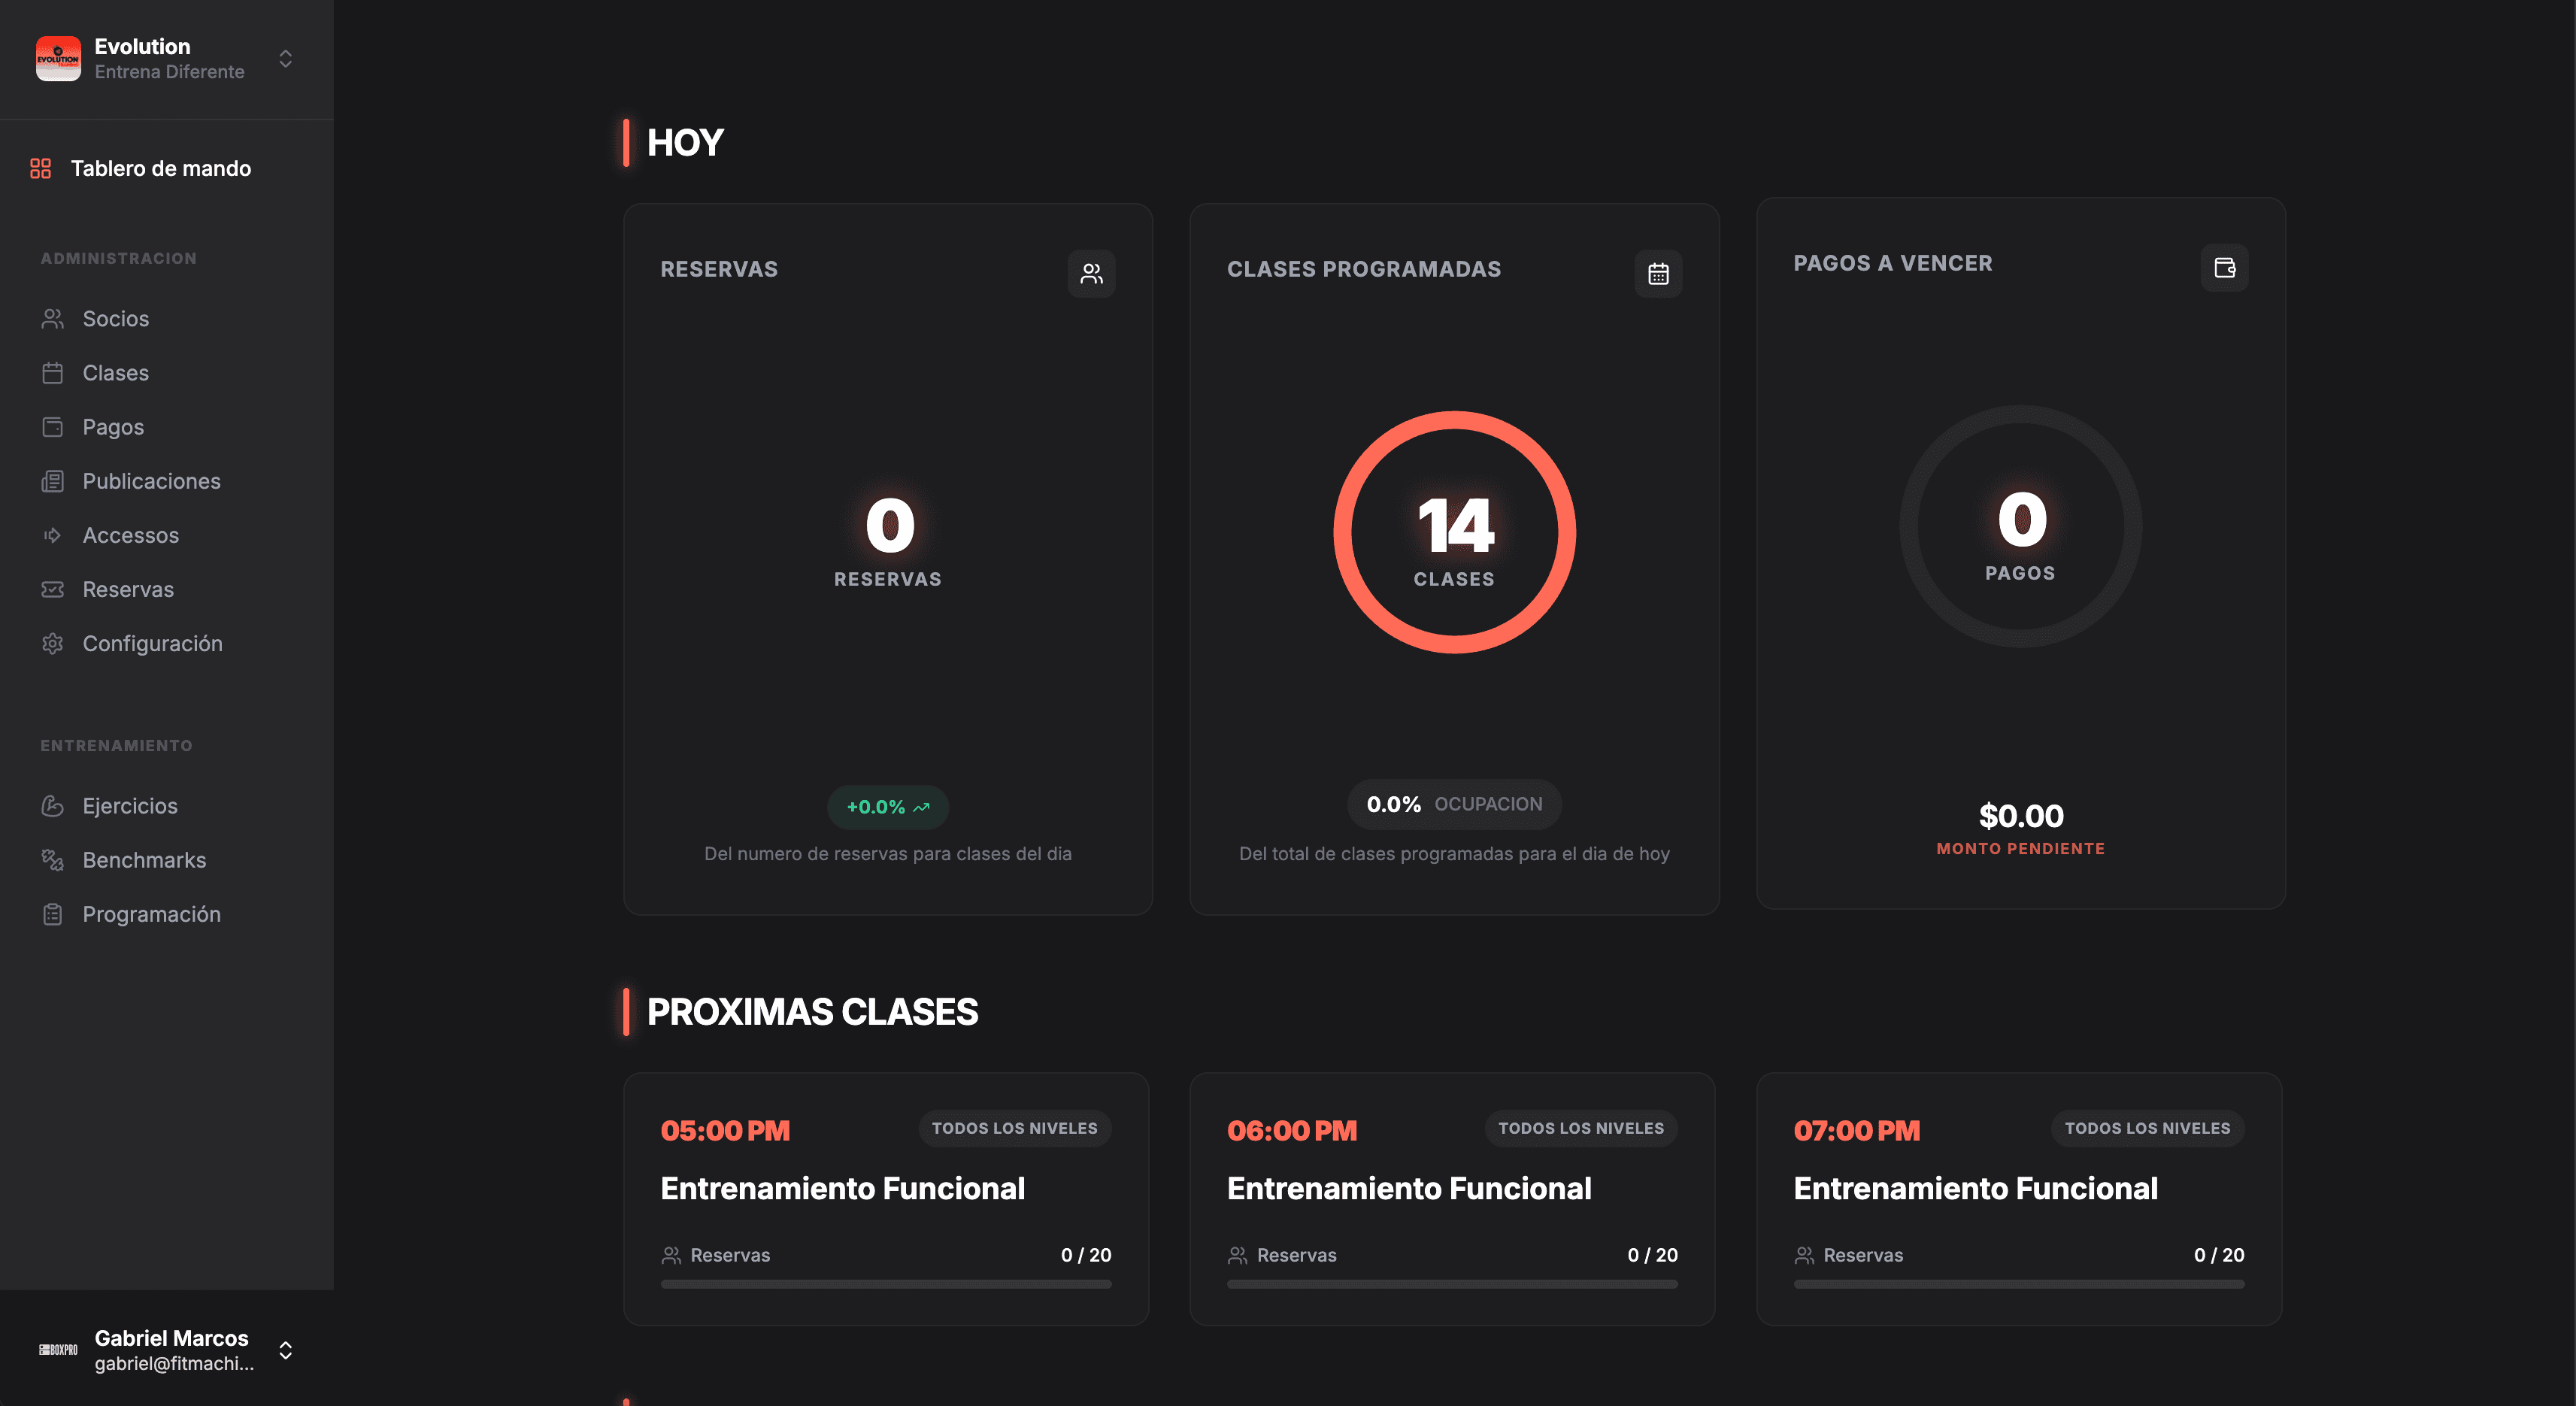Image resolution: width=2576 pixels, height=1406 pixels.
Task: Click the Tablero de mando grid icon
Action: [x=40, y=169]
